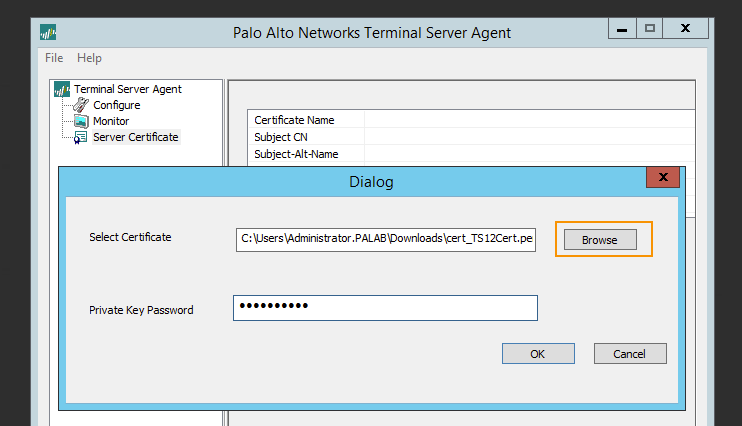Cancel the certificate dialog

coord(629,353)
